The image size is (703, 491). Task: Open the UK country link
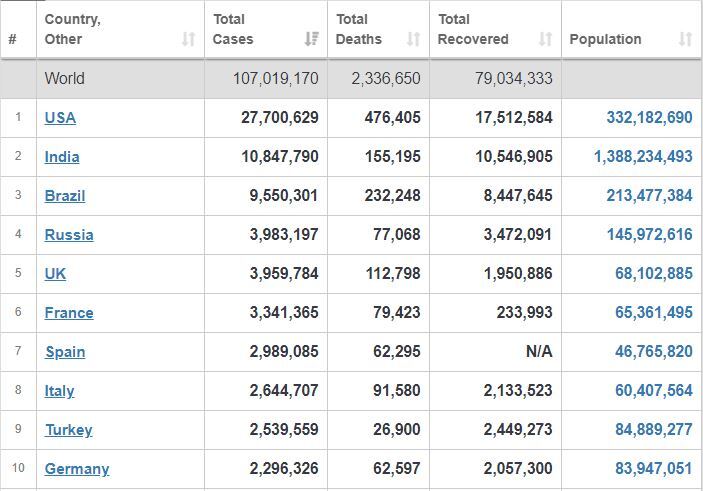point(55,274)
